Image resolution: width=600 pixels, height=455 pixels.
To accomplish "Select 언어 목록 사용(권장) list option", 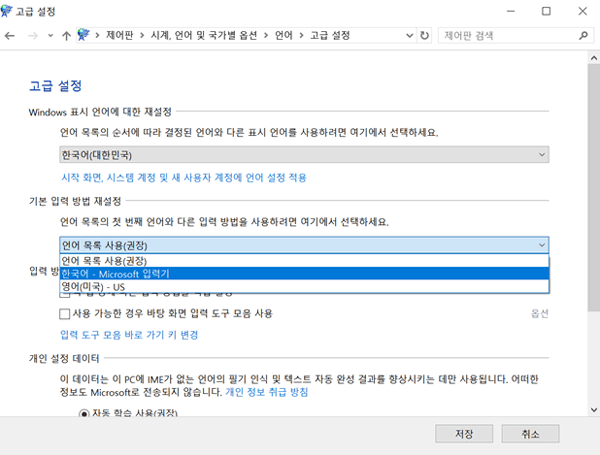I will [304, 261].
